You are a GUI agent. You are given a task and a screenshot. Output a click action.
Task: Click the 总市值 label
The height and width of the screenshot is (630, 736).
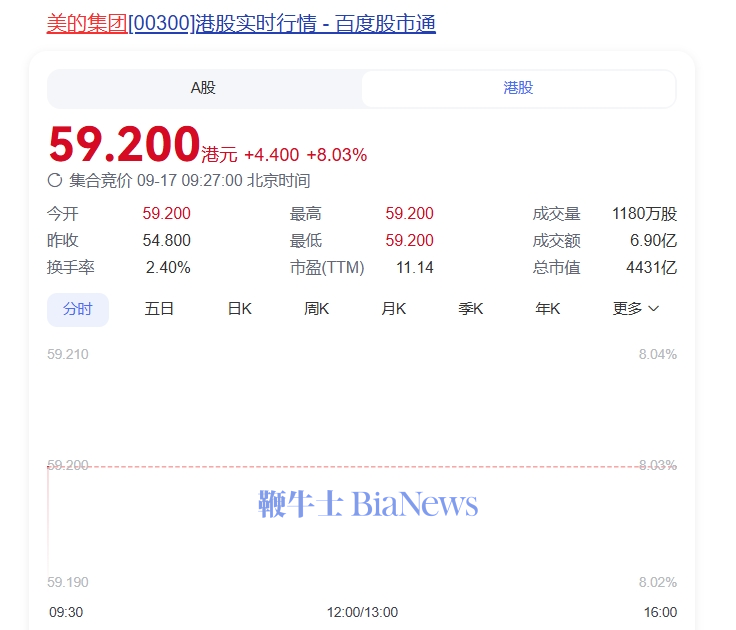click(x=556, y=268)
